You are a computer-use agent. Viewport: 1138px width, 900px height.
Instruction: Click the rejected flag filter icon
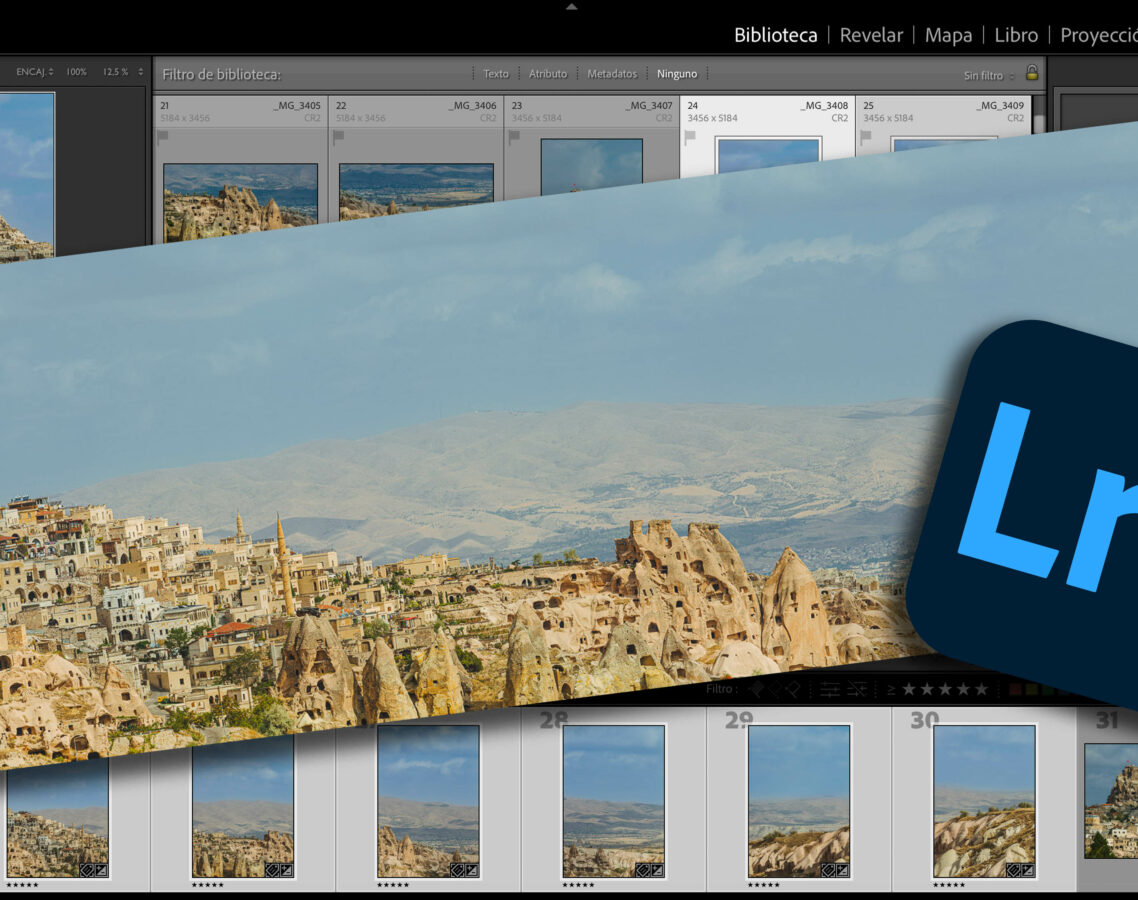coord(794,690)
